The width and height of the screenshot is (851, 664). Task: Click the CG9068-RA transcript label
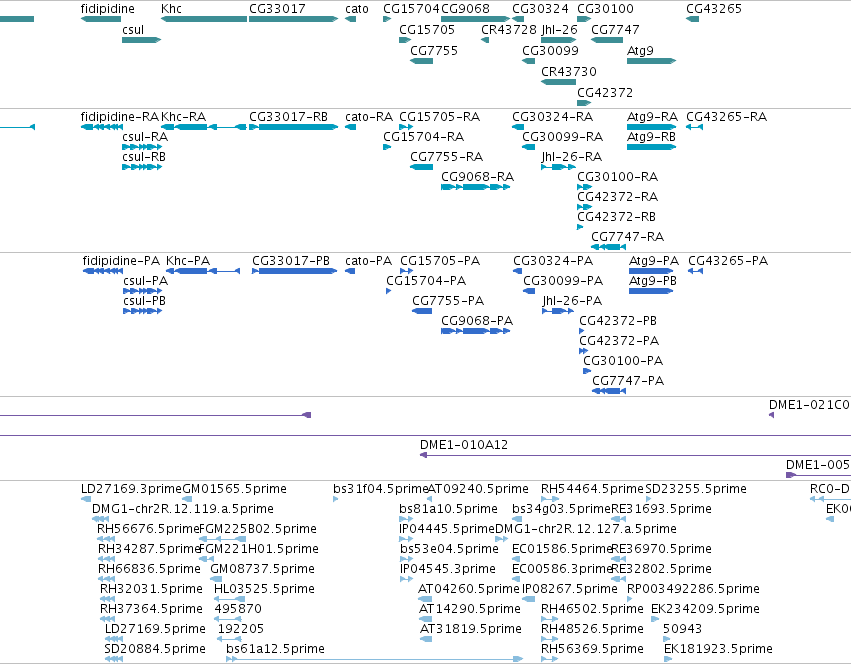[x=478, y=177]
